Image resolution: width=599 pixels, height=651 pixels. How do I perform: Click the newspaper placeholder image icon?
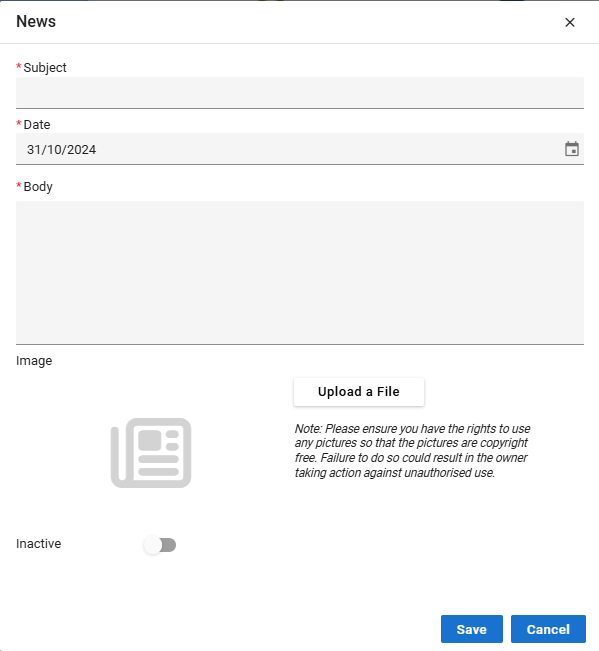pyautogui.click(x=151, y=453)
